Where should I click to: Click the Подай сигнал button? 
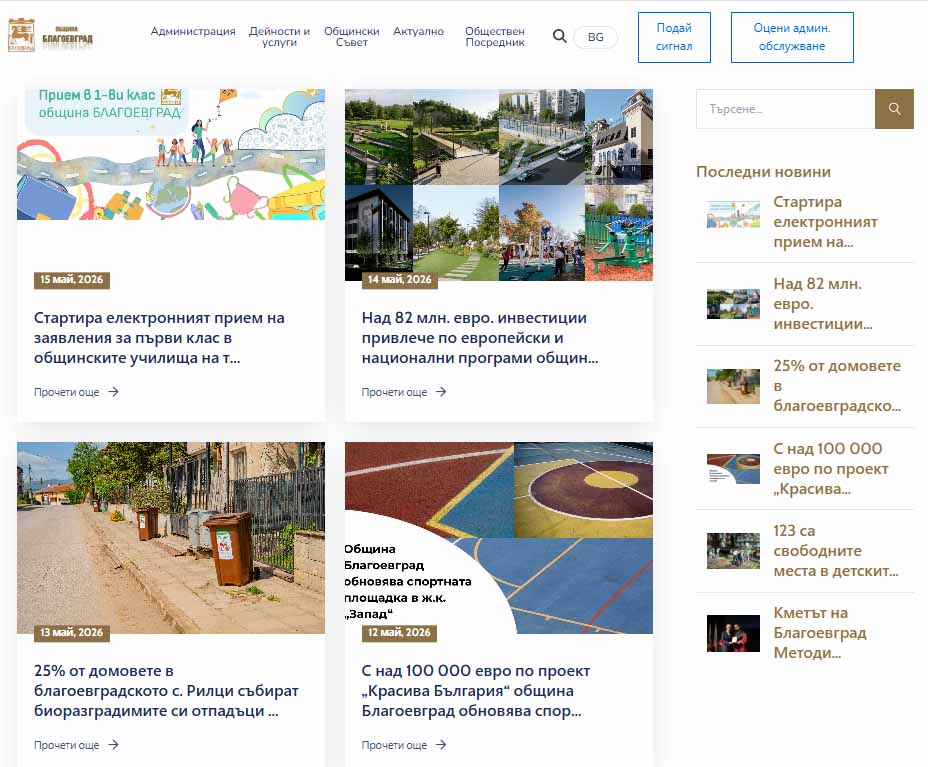[x=674, y=37]
